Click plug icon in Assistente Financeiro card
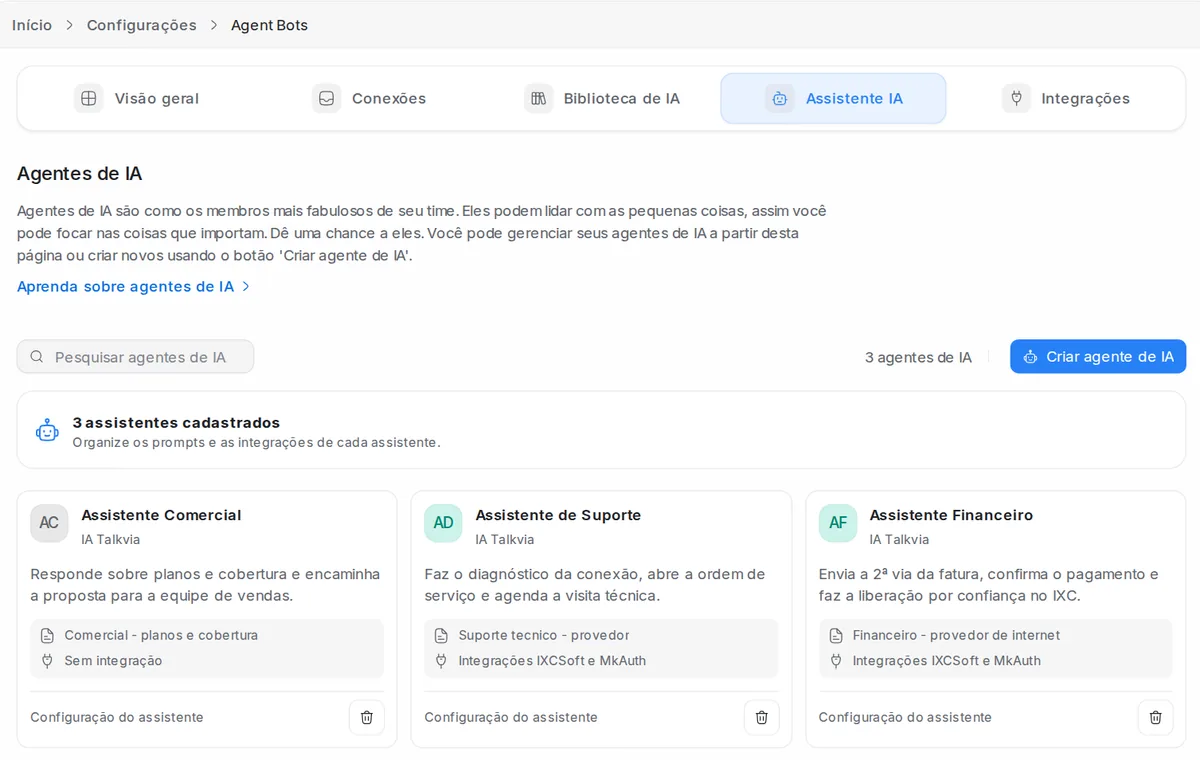The image size is (1200, 760). 836,661
